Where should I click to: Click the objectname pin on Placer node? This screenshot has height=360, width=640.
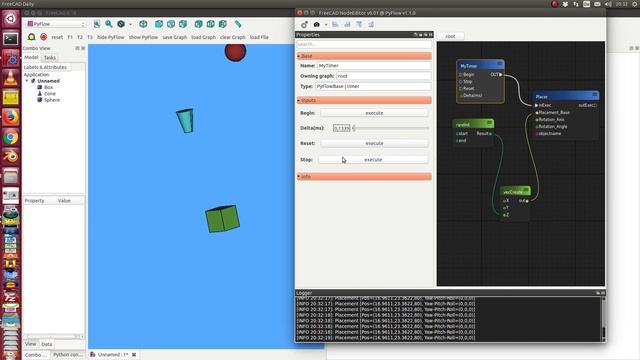pyautogui.click(x=537, y=133)
